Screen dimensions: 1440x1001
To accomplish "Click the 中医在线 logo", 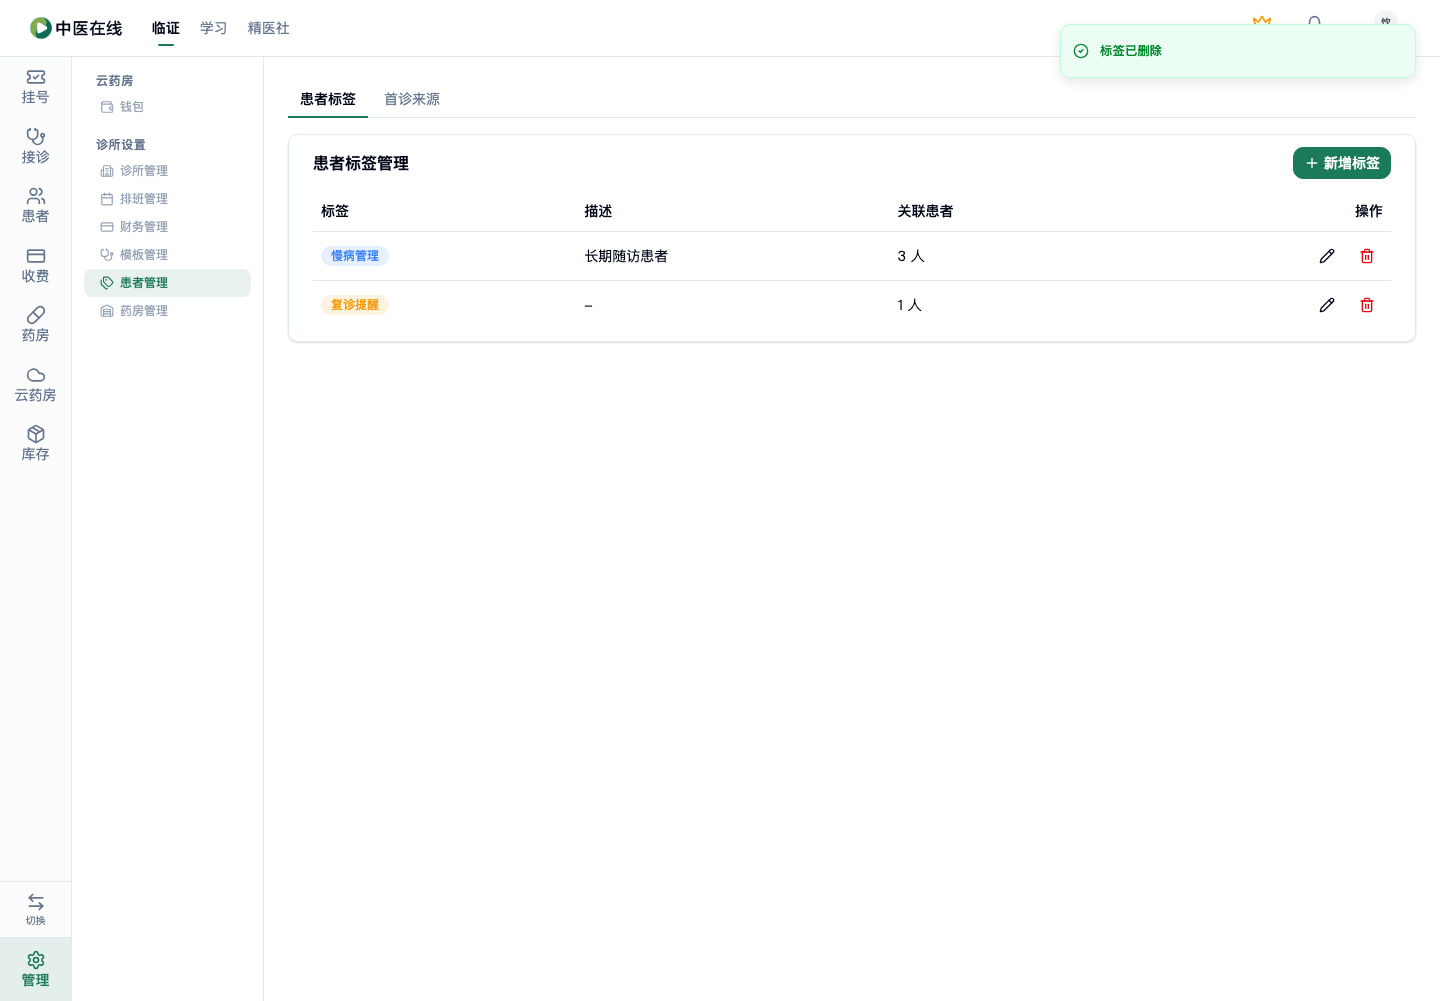I will point(76,28).
